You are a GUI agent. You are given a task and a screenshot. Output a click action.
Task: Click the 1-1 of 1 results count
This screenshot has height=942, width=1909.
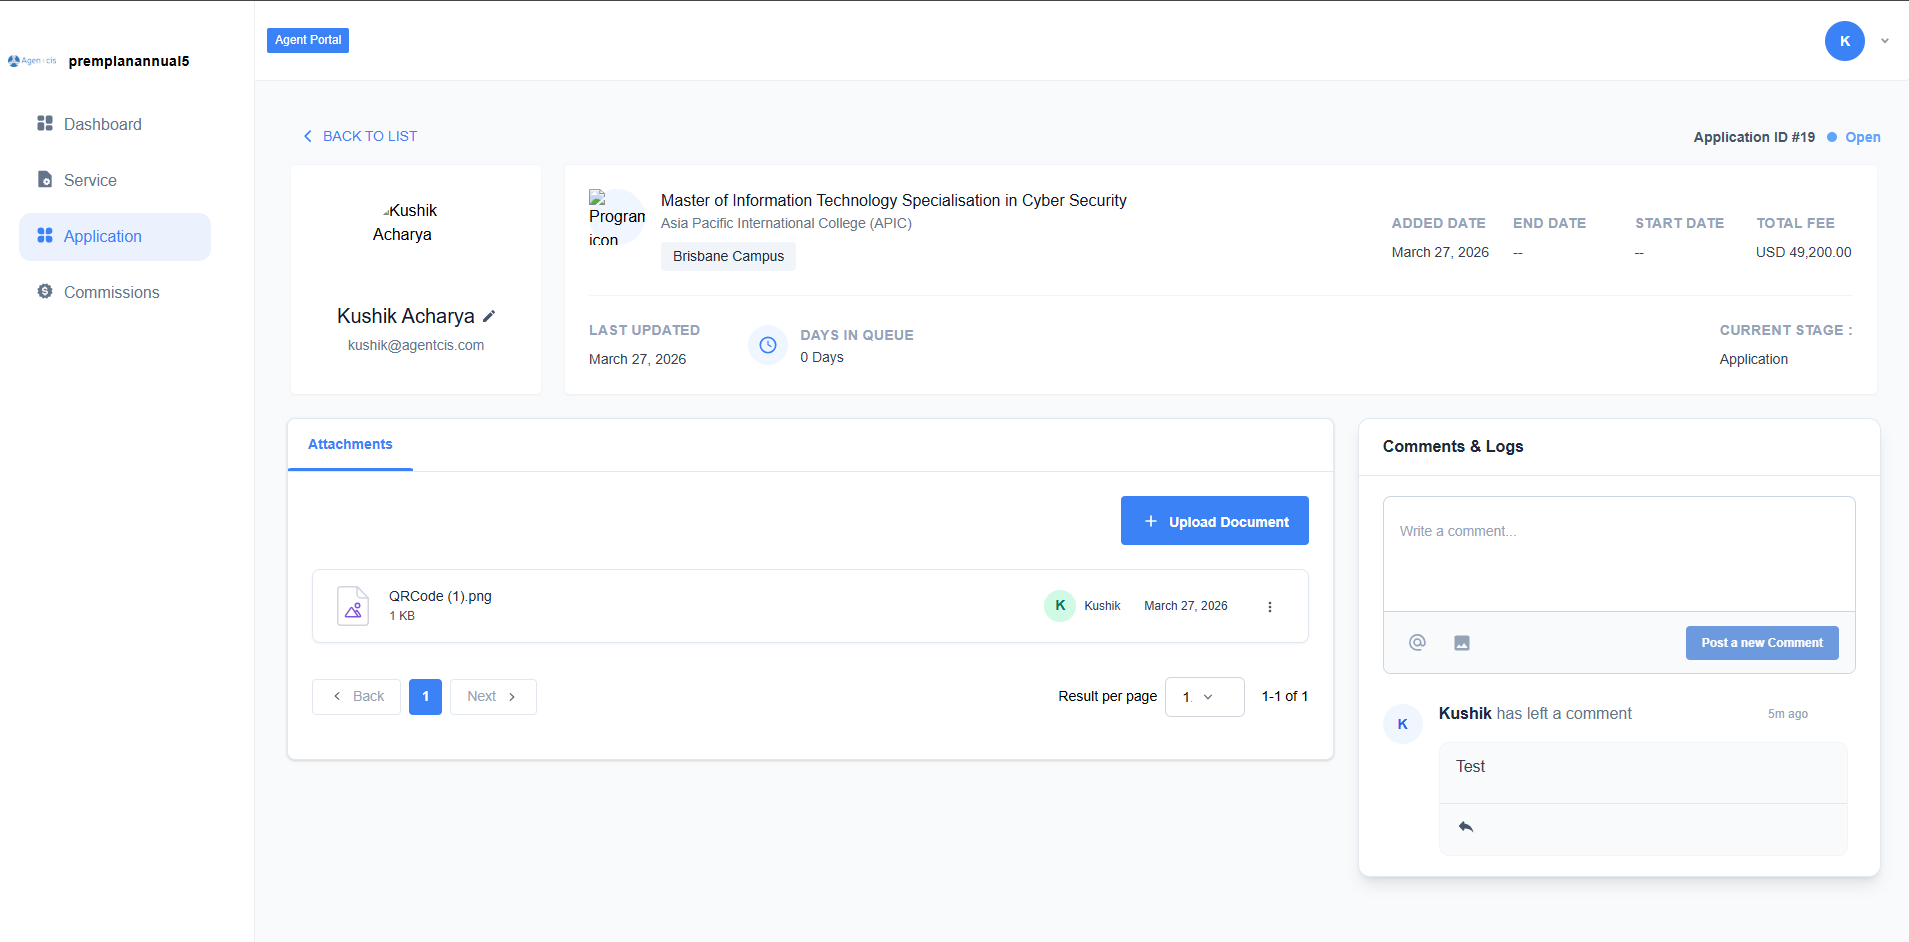pos(1285,696)
